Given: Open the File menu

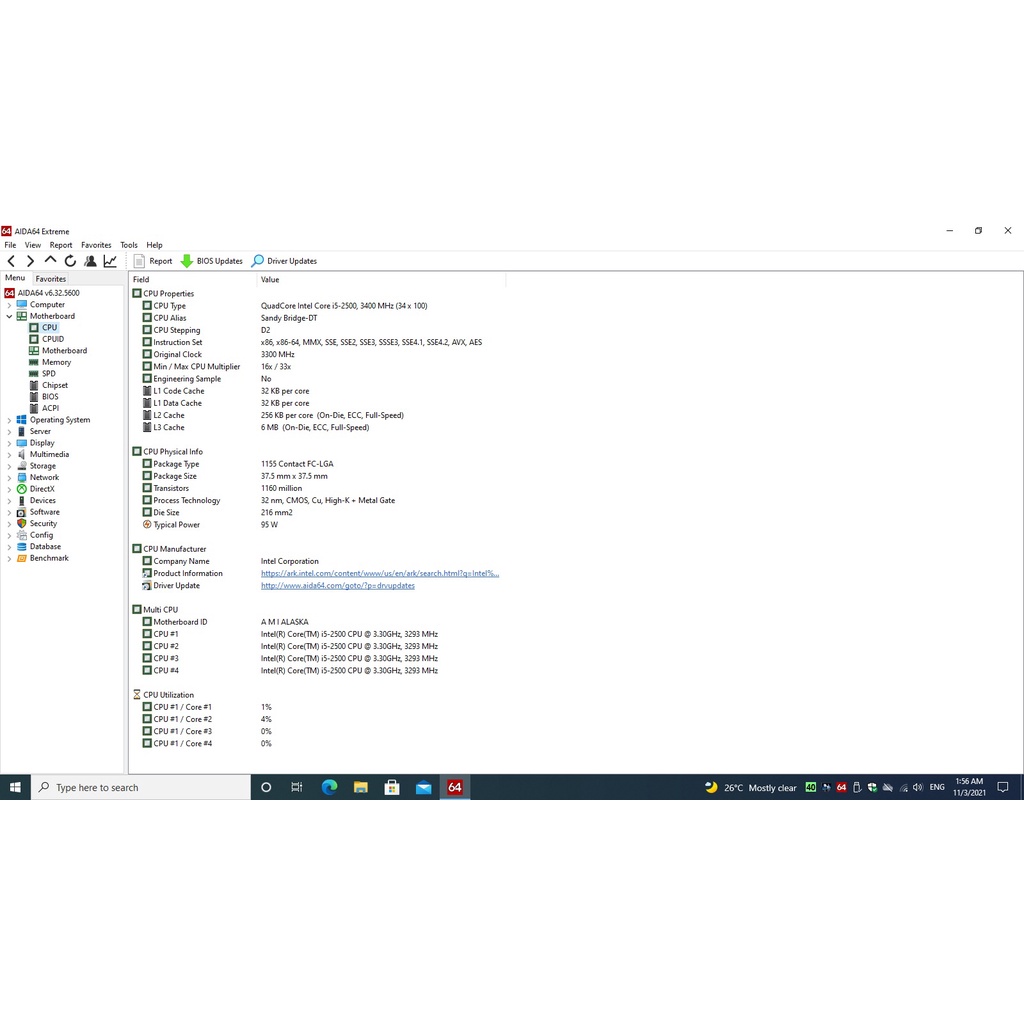Looking at the screenshot, I should [x=10, y=245].
